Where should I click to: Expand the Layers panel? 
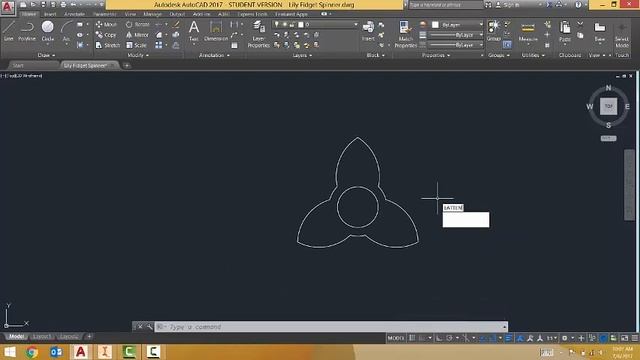click(302, 55)
